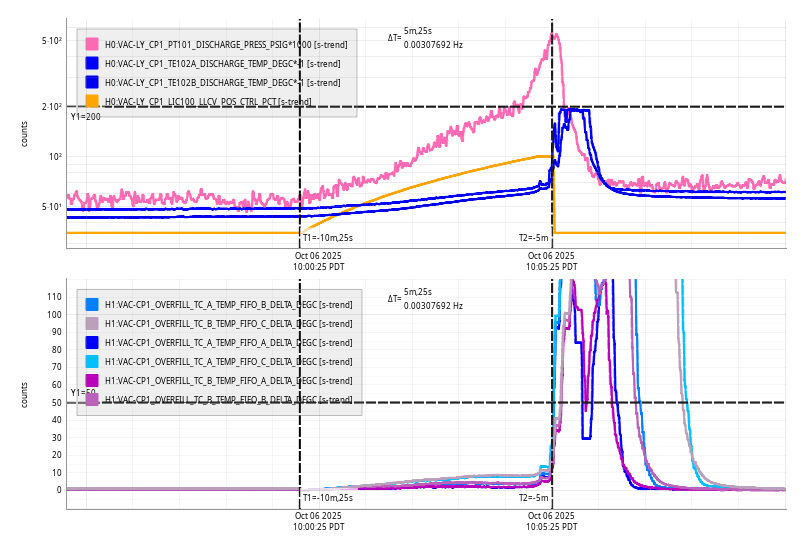Click the orange LIC100 LLCV swatch

click(x=92, y=101)
